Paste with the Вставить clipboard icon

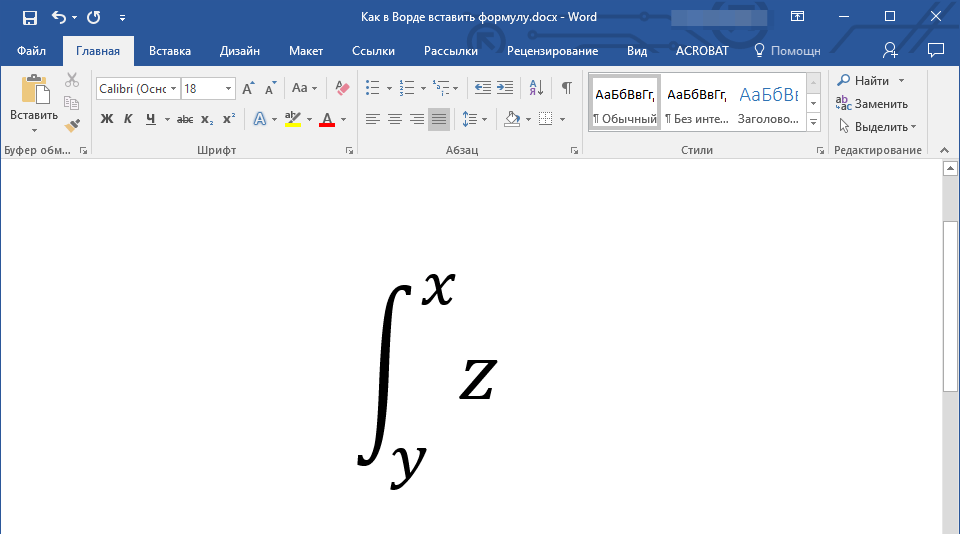[x=35, y=90]
